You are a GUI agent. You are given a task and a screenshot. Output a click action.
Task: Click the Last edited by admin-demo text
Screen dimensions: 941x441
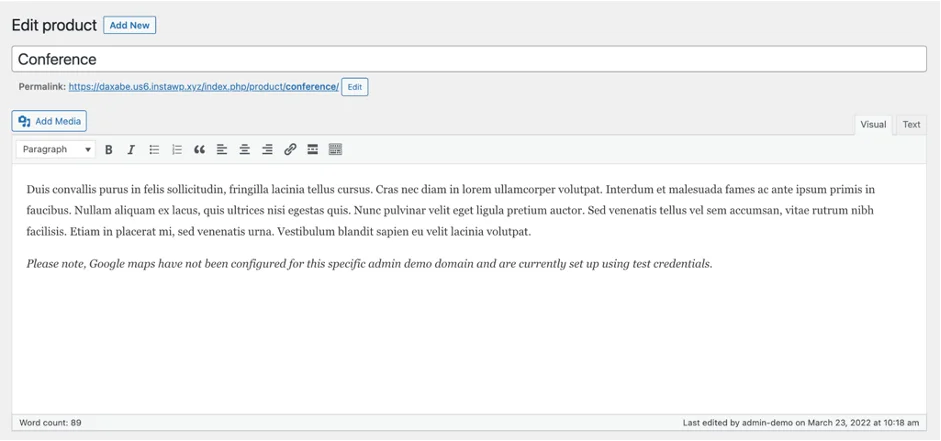[801, 422]
